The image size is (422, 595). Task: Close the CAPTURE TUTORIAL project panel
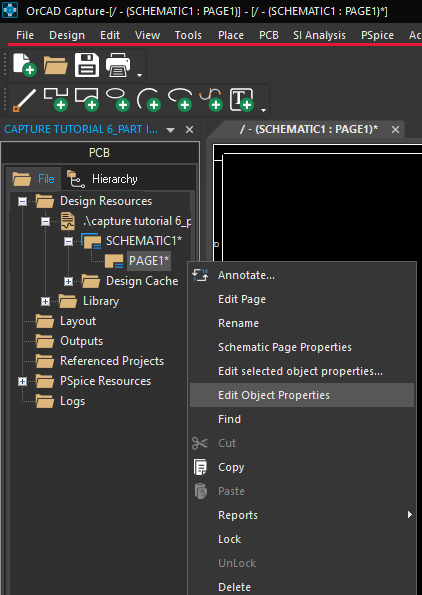point(189,130)
